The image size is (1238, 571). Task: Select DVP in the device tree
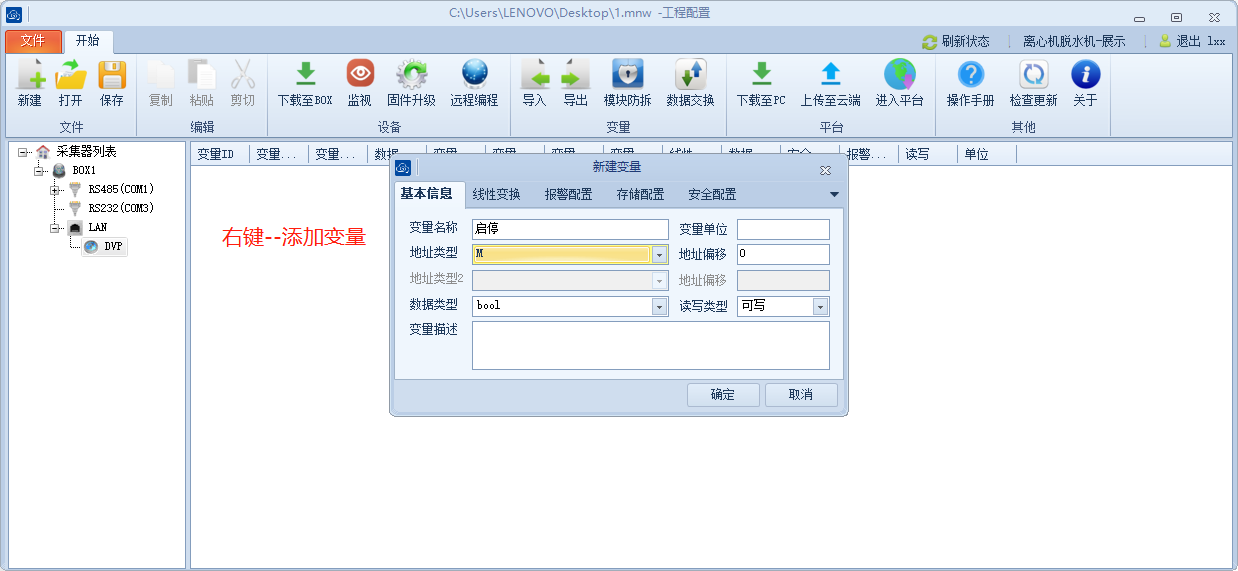pos(105,247)
